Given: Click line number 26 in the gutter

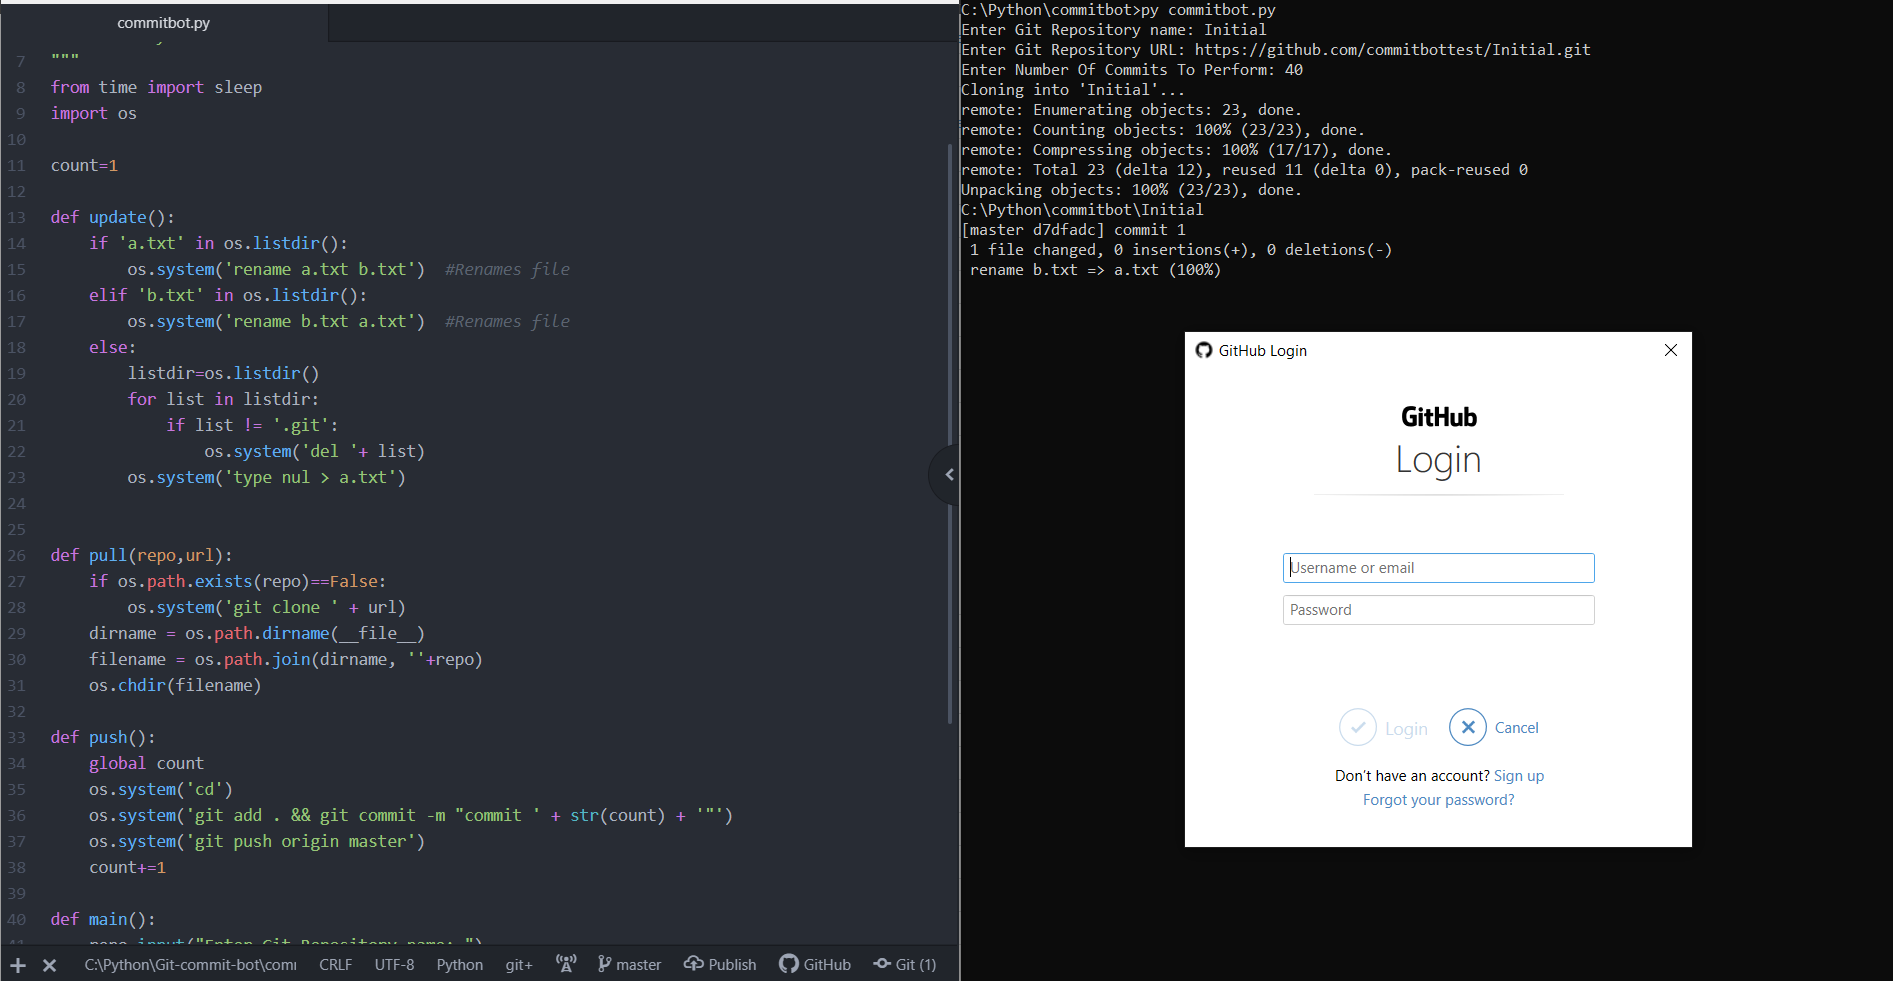Looking at the screenshot, I should click(x=17, y=555).
